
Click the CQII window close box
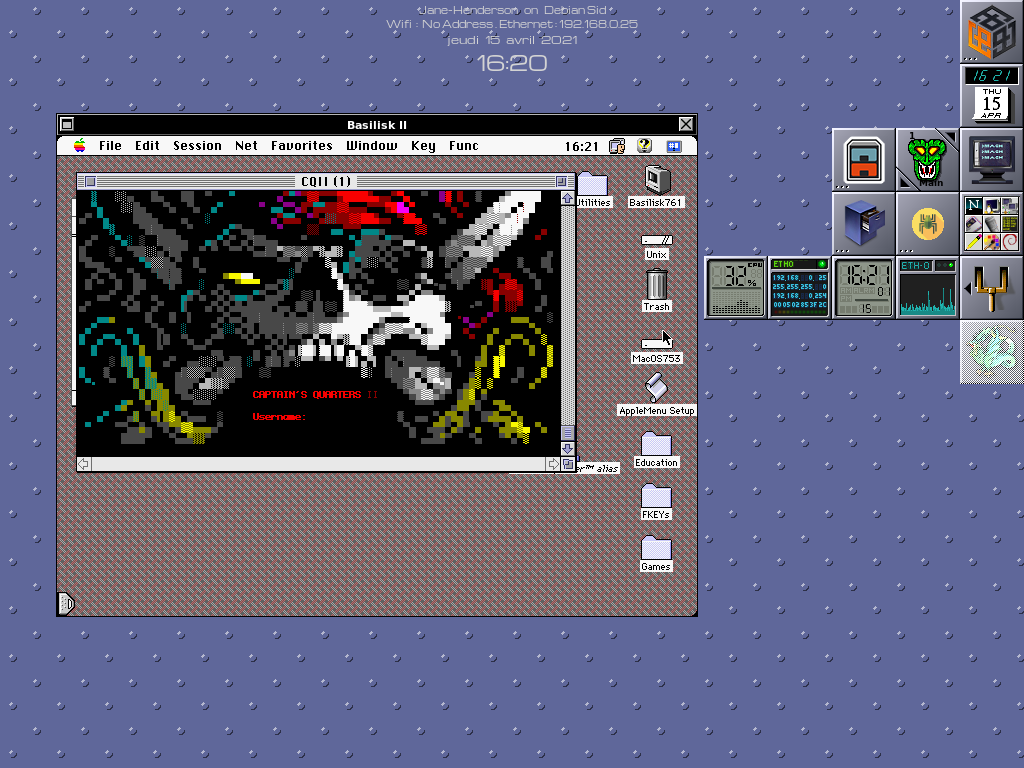90,182
